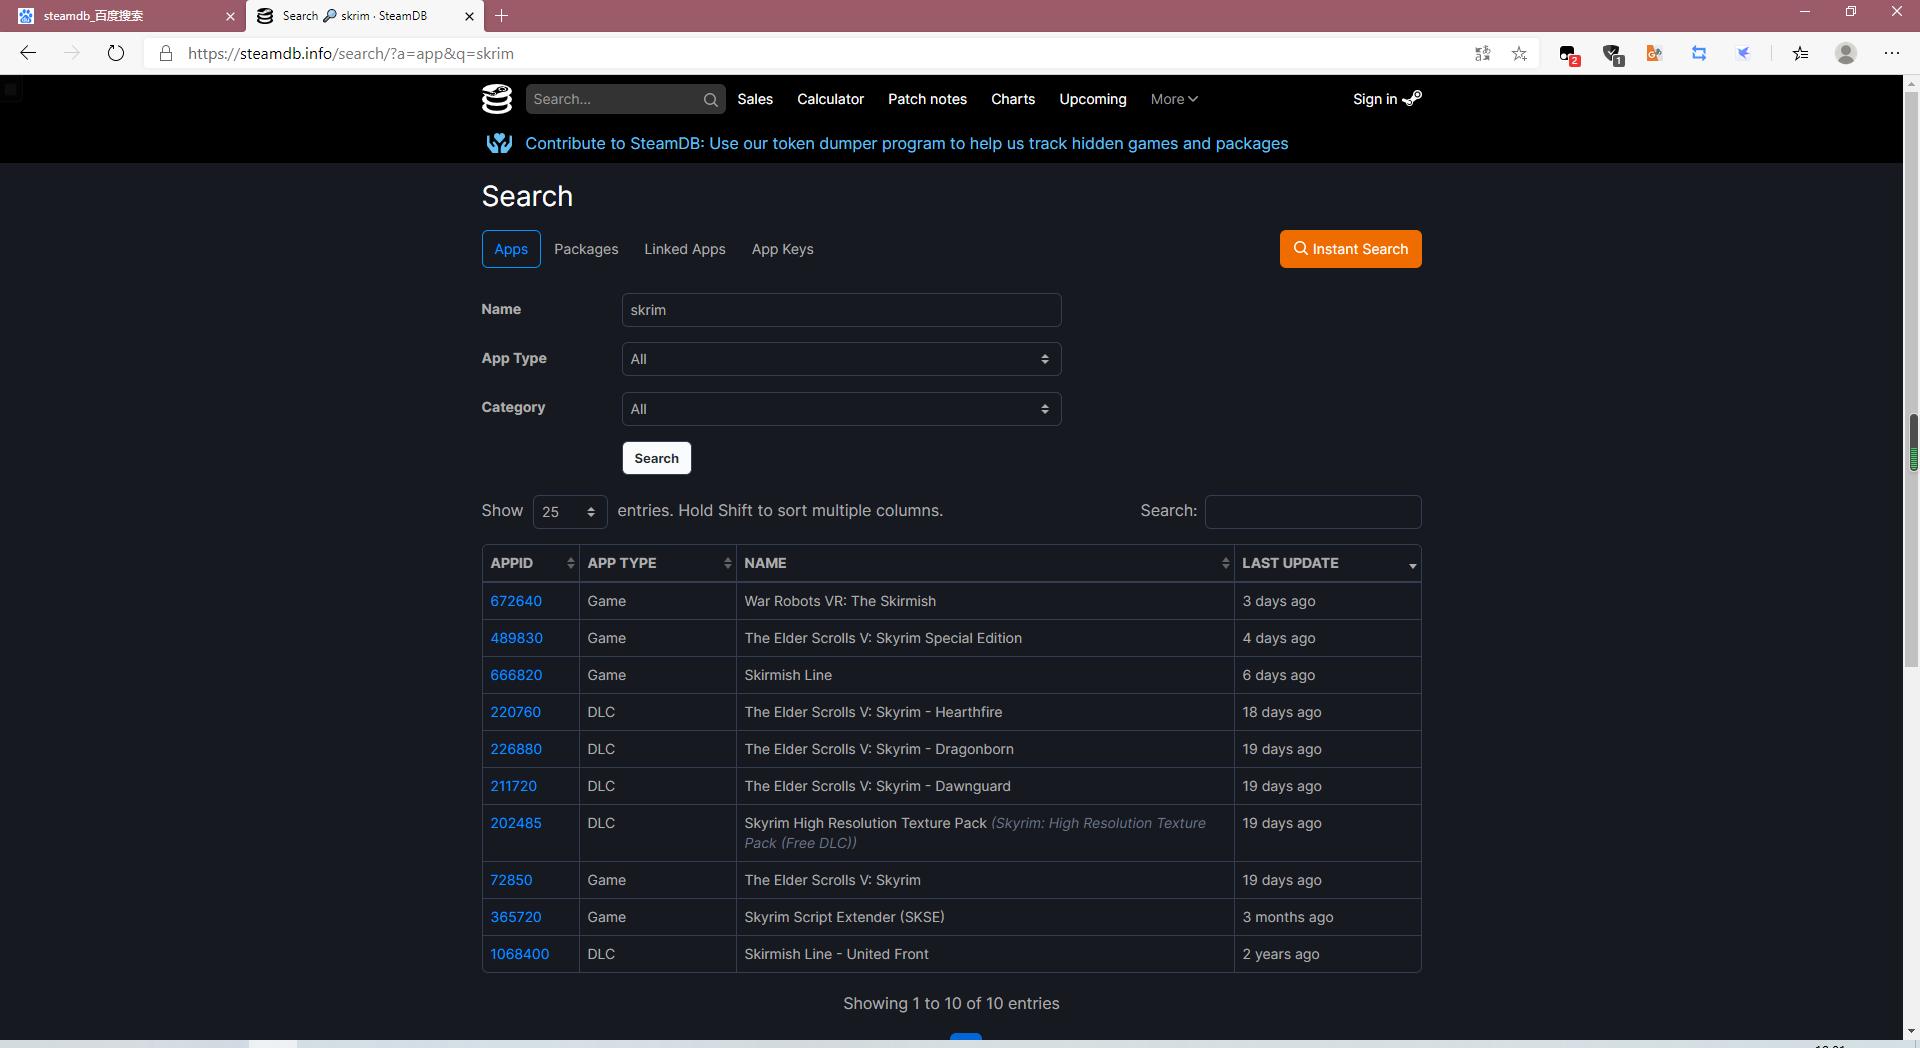Change the entries shown dropdown
This screenshot has height=1048, width=1920.
click(569, 512)
